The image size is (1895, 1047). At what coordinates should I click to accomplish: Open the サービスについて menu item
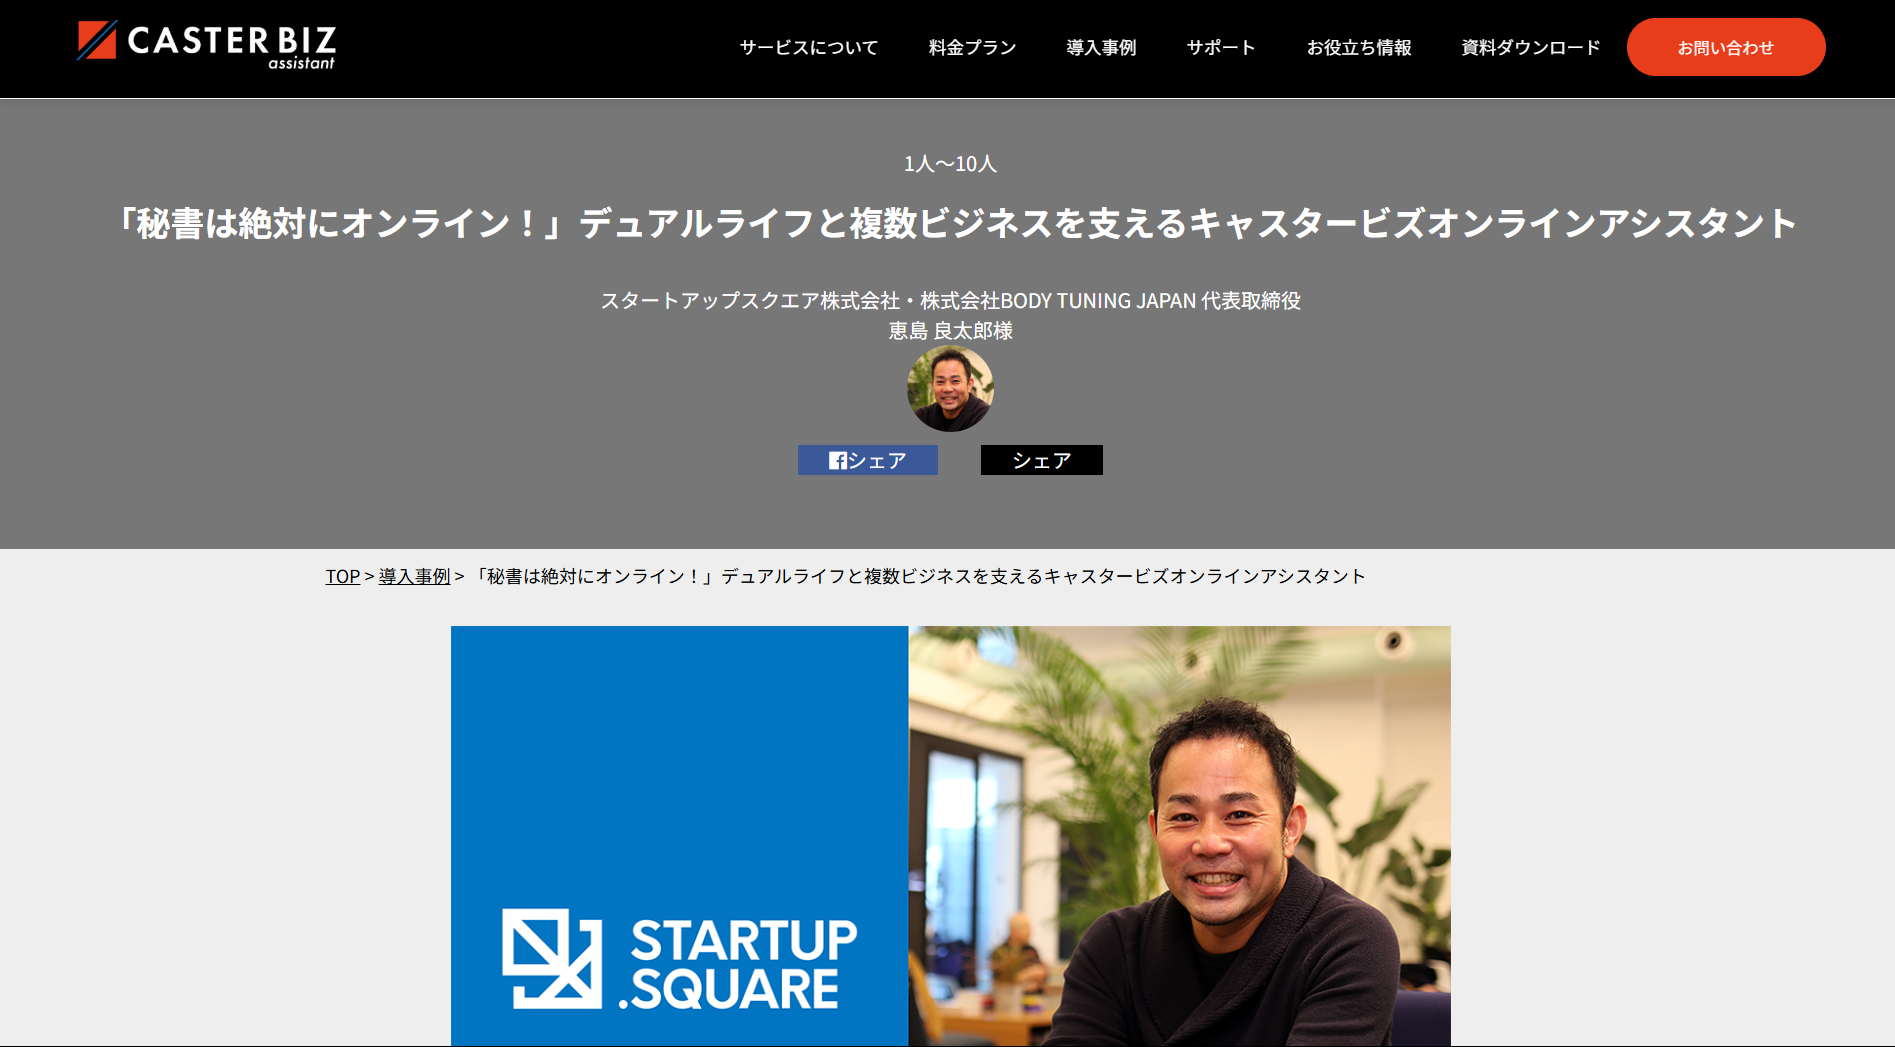pos(809,47)
